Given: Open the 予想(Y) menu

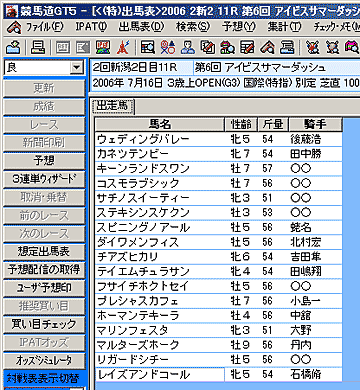Looking at the screenshot, I should 239,27.
